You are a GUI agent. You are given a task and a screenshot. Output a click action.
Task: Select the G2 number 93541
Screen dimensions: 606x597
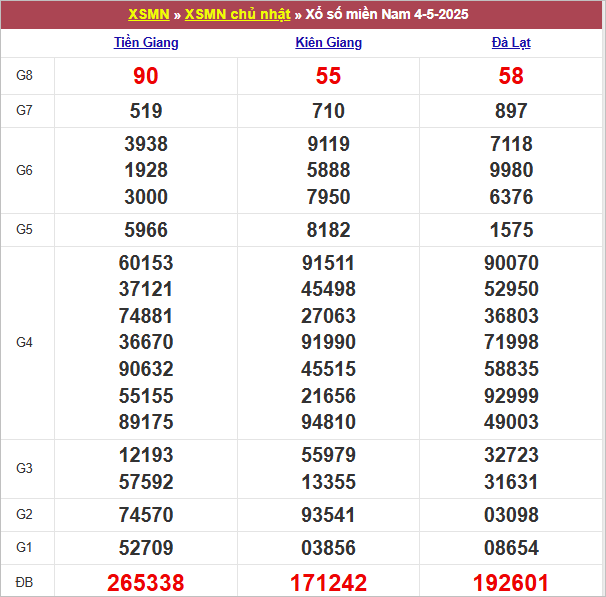[x=328, y=516]
